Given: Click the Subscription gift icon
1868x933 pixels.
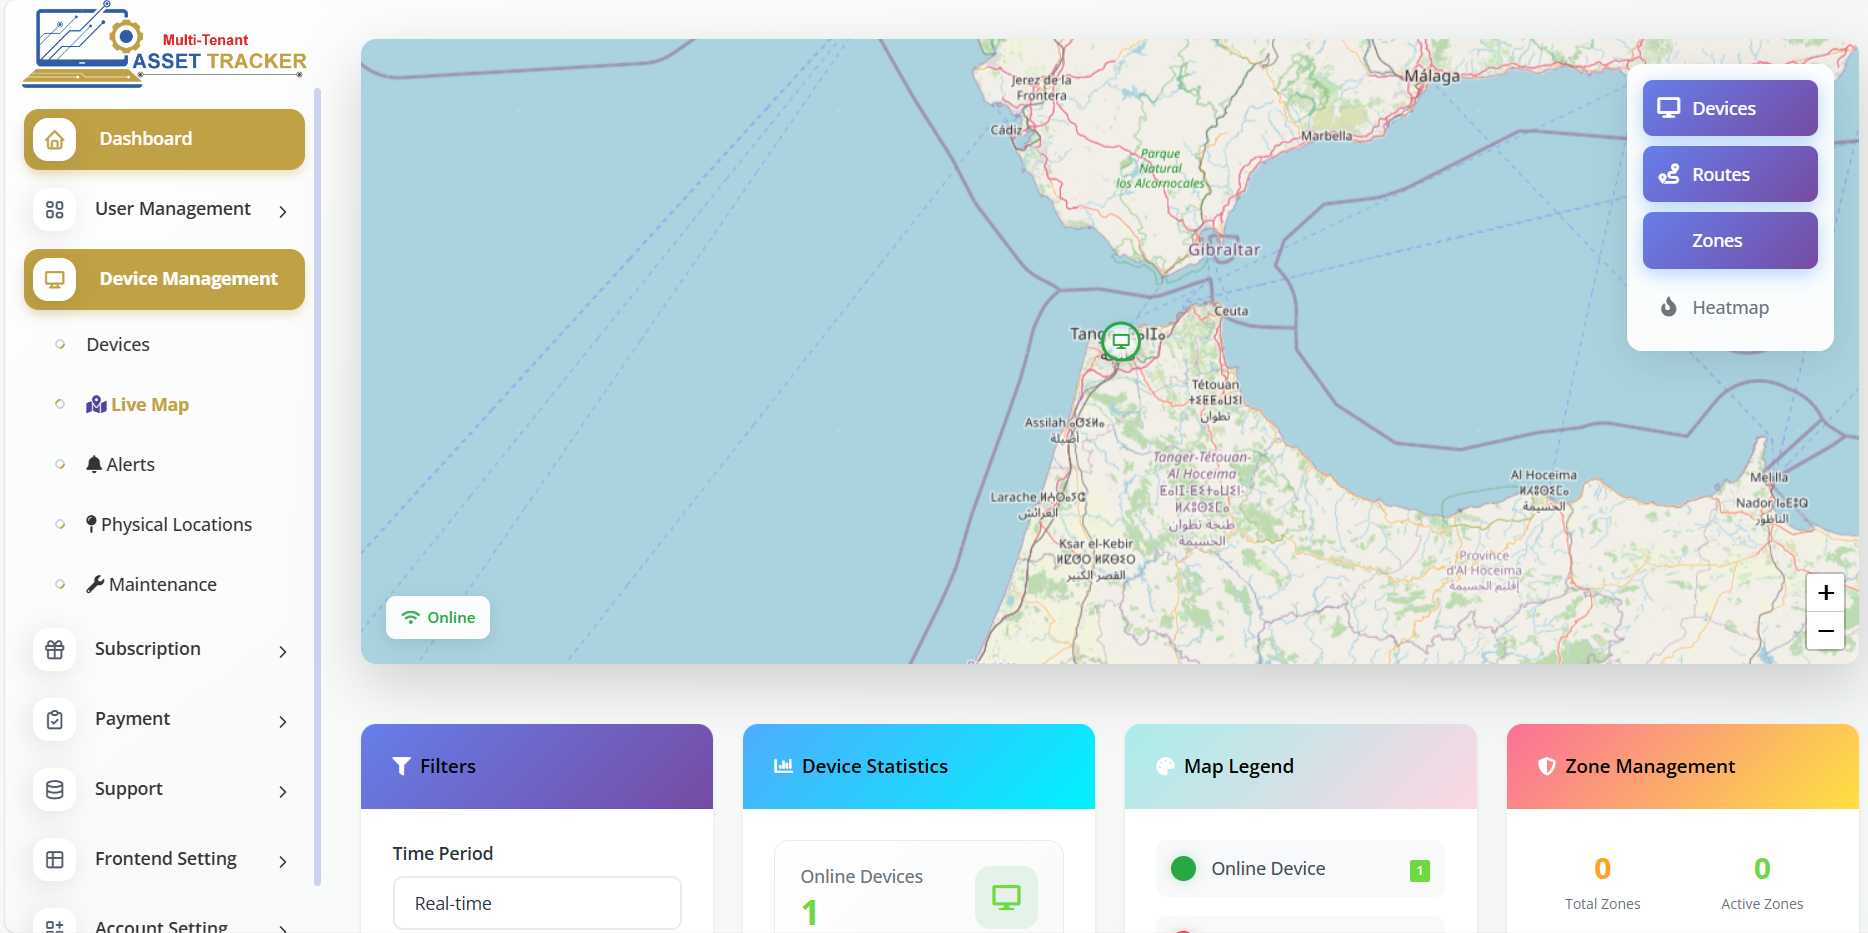Looking at the screenshot, I should click(x=55, y=650).
